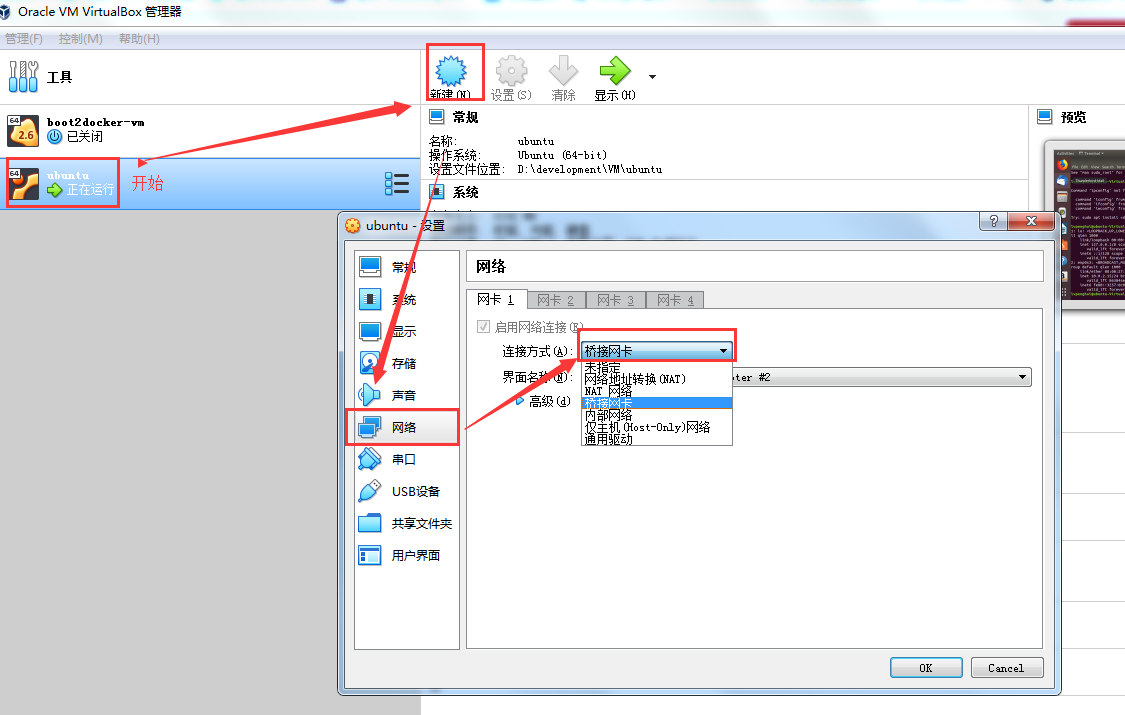Choose 通用驱动 in the attachment list
Viewport: 1125px width, 715px height.
(x=656, y=439)
